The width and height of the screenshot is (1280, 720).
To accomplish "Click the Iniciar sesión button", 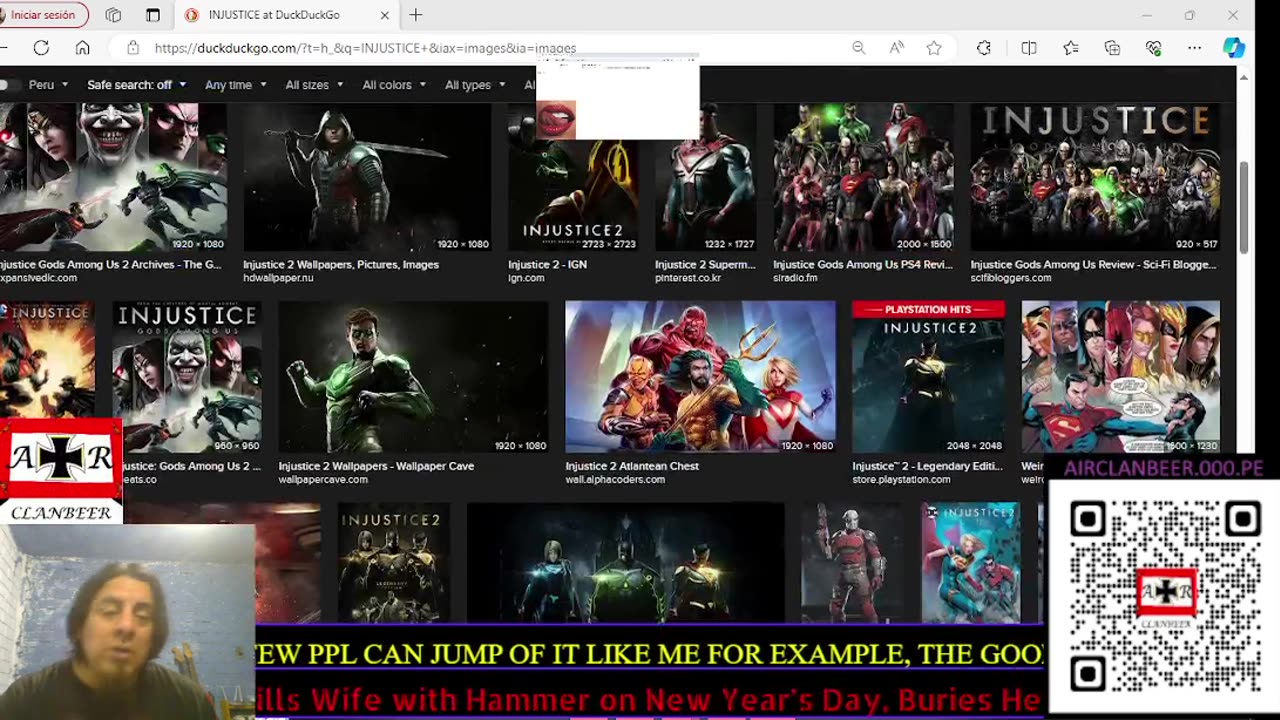I will point(43,15).
